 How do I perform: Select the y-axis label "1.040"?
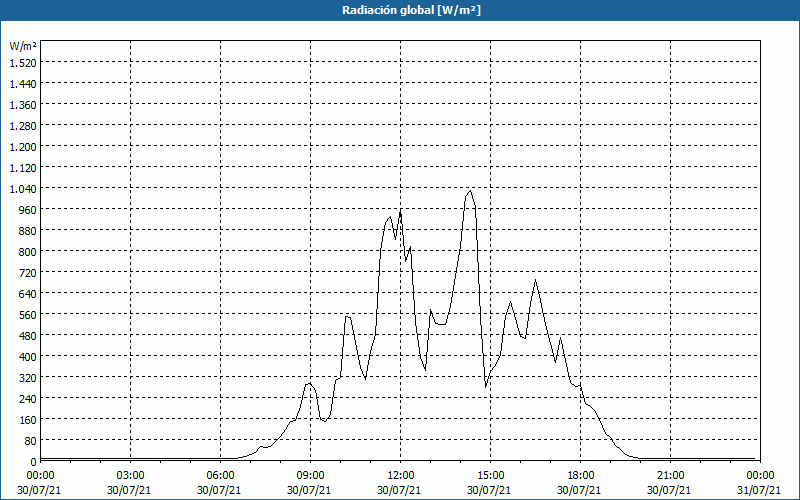click(x=23, y=189)
